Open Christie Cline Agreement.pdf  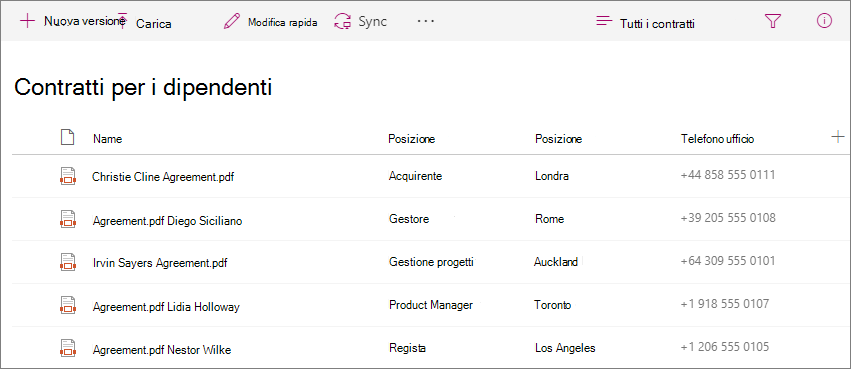coord(163,177)
